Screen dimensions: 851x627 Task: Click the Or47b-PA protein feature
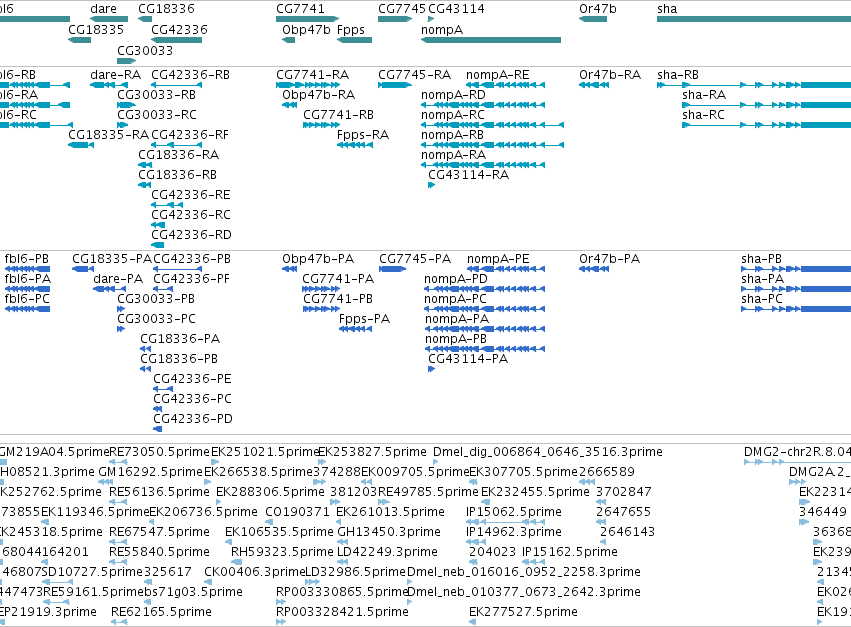pos(594,269)
